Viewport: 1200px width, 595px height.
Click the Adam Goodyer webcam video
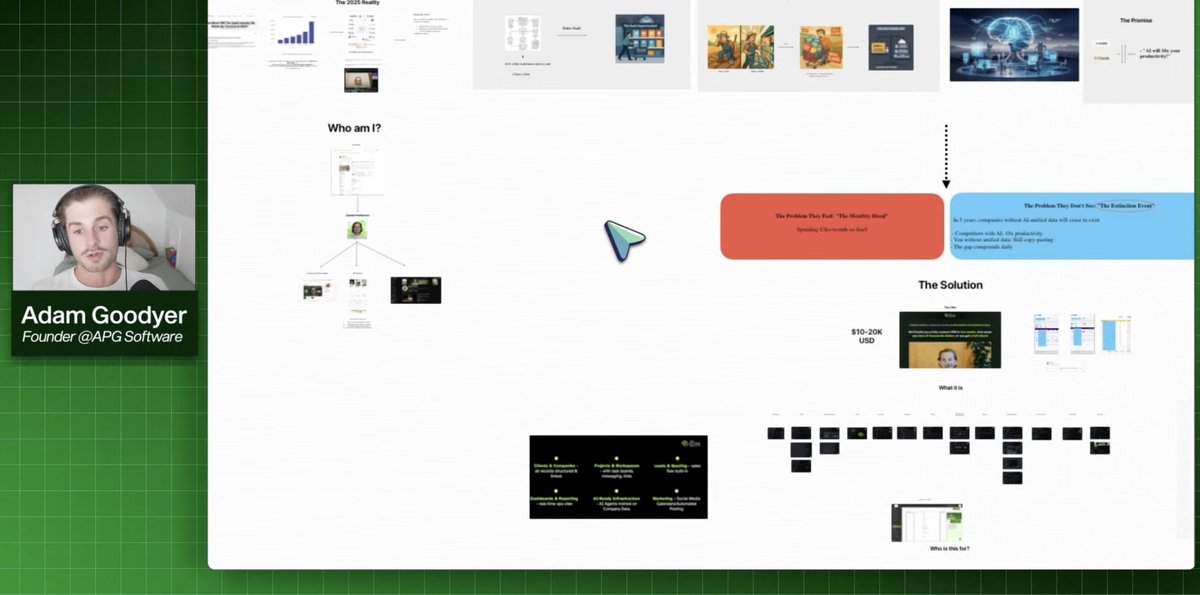click(104, 237)
